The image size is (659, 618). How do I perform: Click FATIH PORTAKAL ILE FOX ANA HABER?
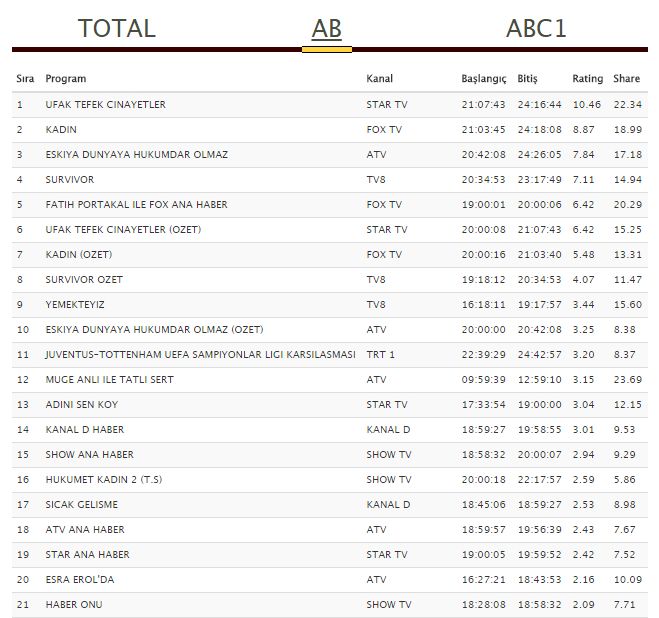[x=137, y=205]
